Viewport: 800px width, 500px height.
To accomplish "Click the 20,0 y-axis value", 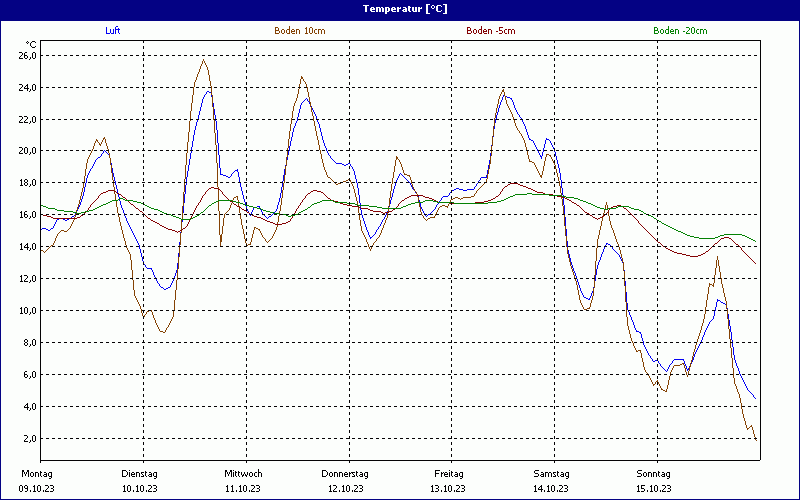I will coord(28,151).
